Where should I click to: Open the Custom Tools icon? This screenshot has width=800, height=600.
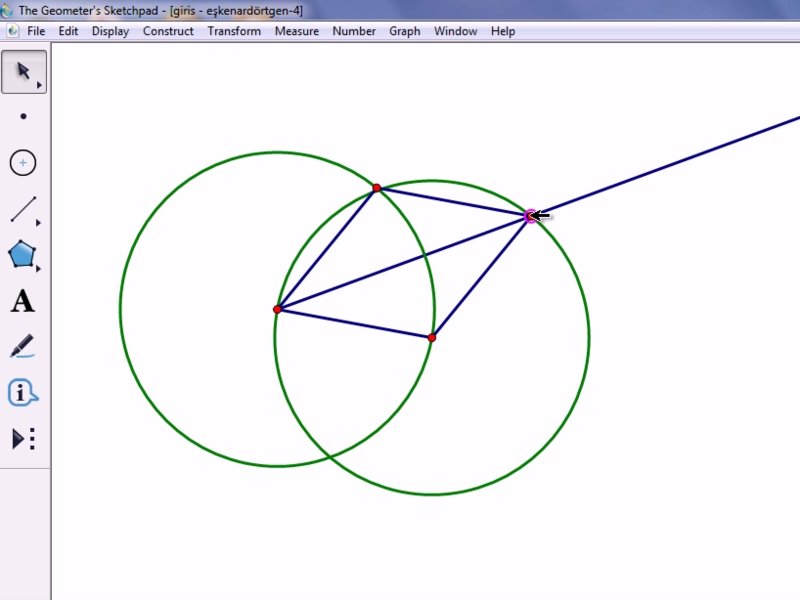pos(23,439)
